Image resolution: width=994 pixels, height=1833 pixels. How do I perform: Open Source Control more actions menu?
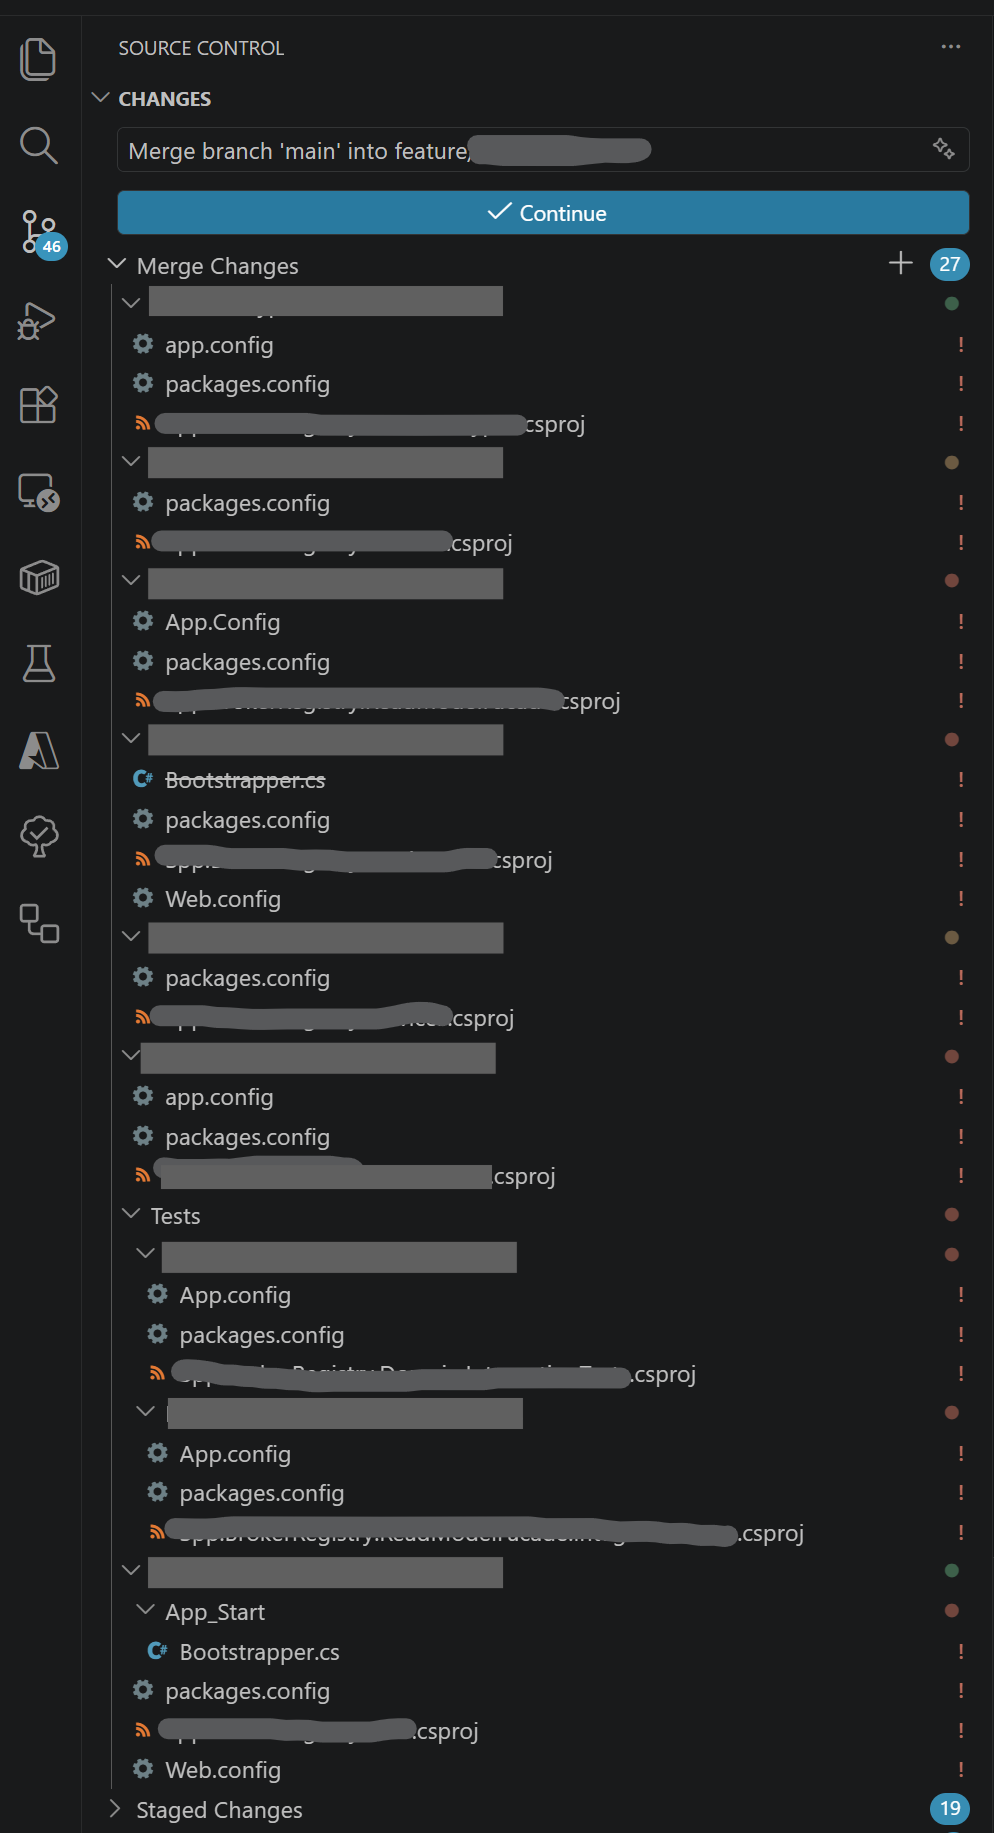coord(950,47)
